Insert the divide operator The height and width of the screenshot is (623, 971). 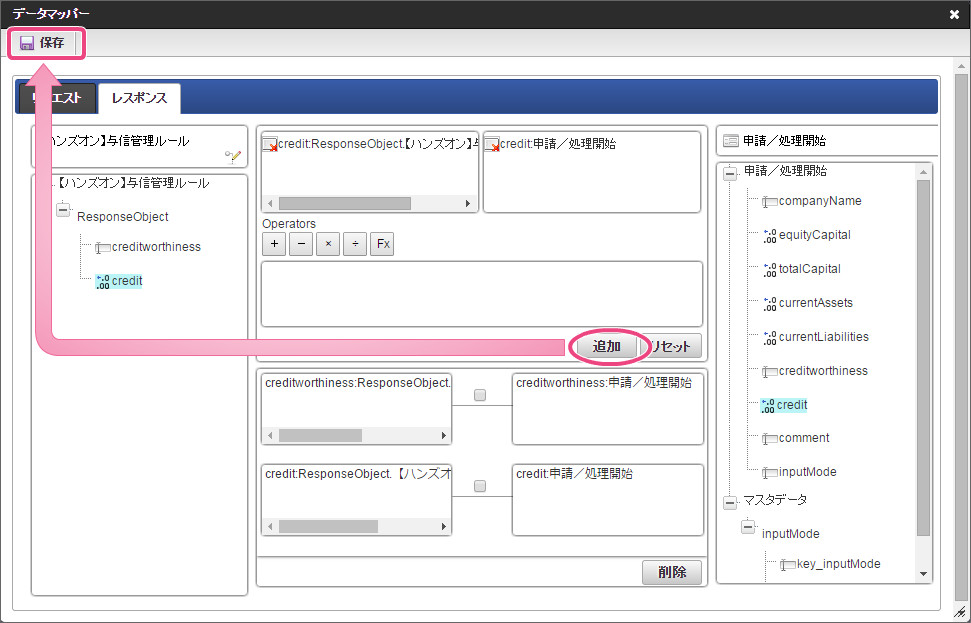pos(355,244)
